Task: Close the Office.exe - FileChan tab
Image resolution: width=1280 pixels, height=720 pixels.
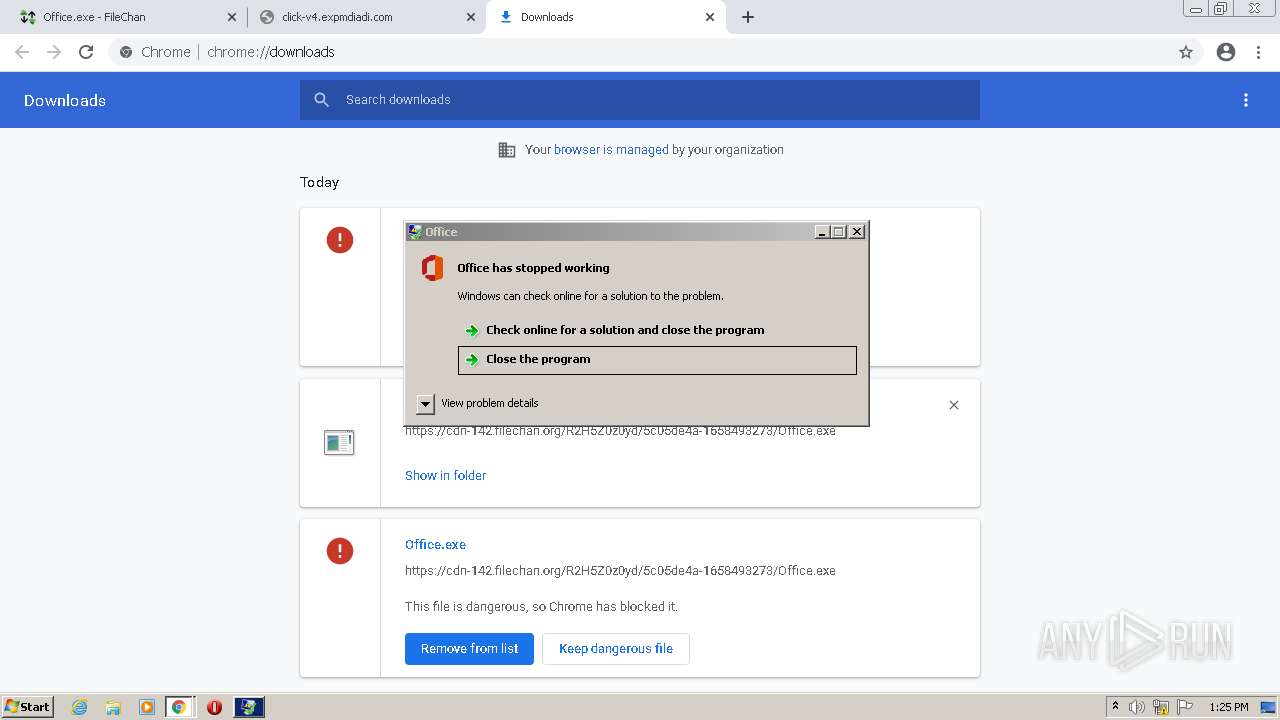Action: tap(232, 17)
